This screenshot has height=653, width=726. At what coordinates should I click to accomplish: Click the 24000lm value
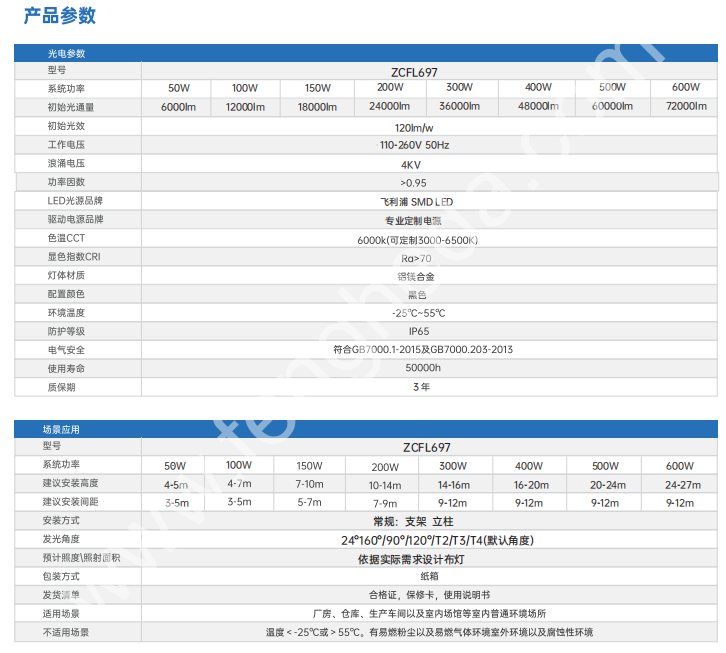(x=389, y=107)
